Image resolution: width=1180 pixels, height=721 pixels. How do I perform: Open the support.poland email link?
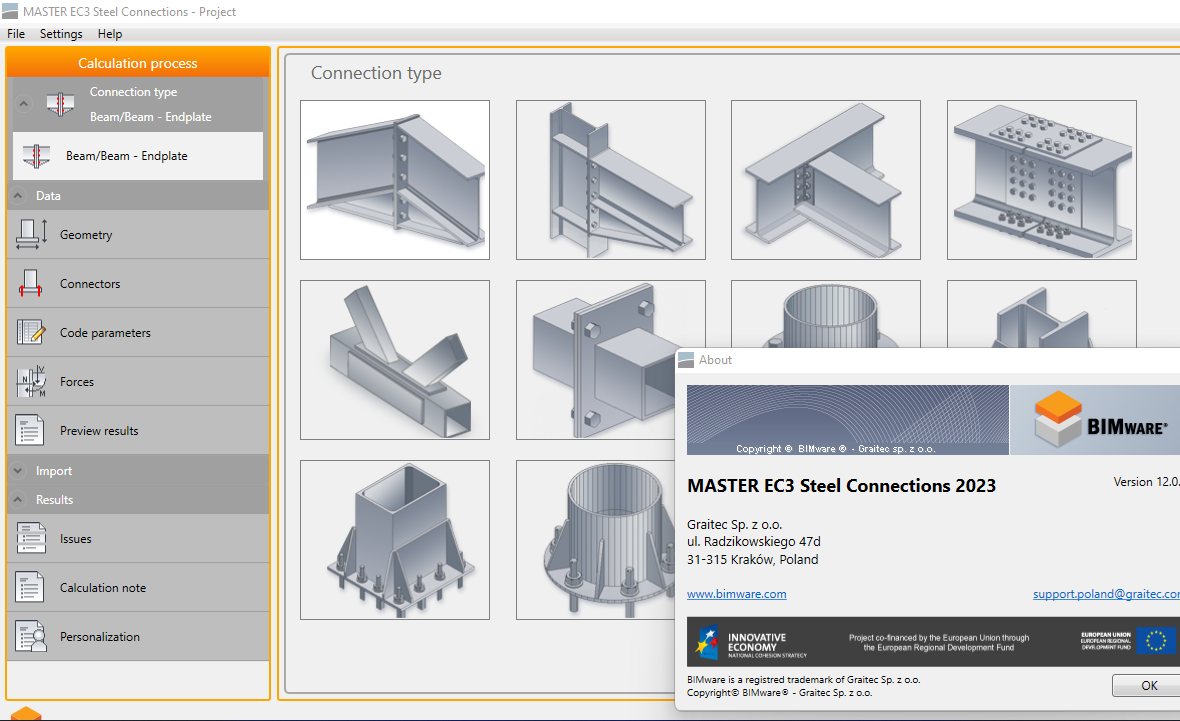(x=1105, y=593)
